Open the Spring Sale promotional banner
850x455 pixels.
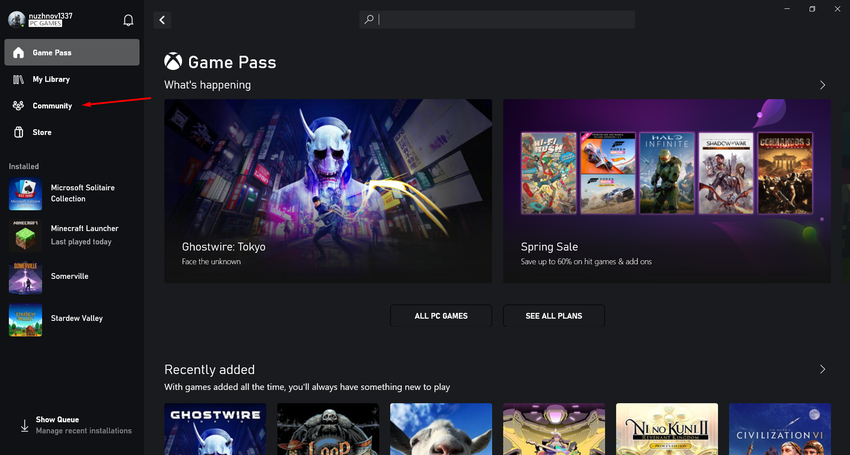tap(665, 190)
